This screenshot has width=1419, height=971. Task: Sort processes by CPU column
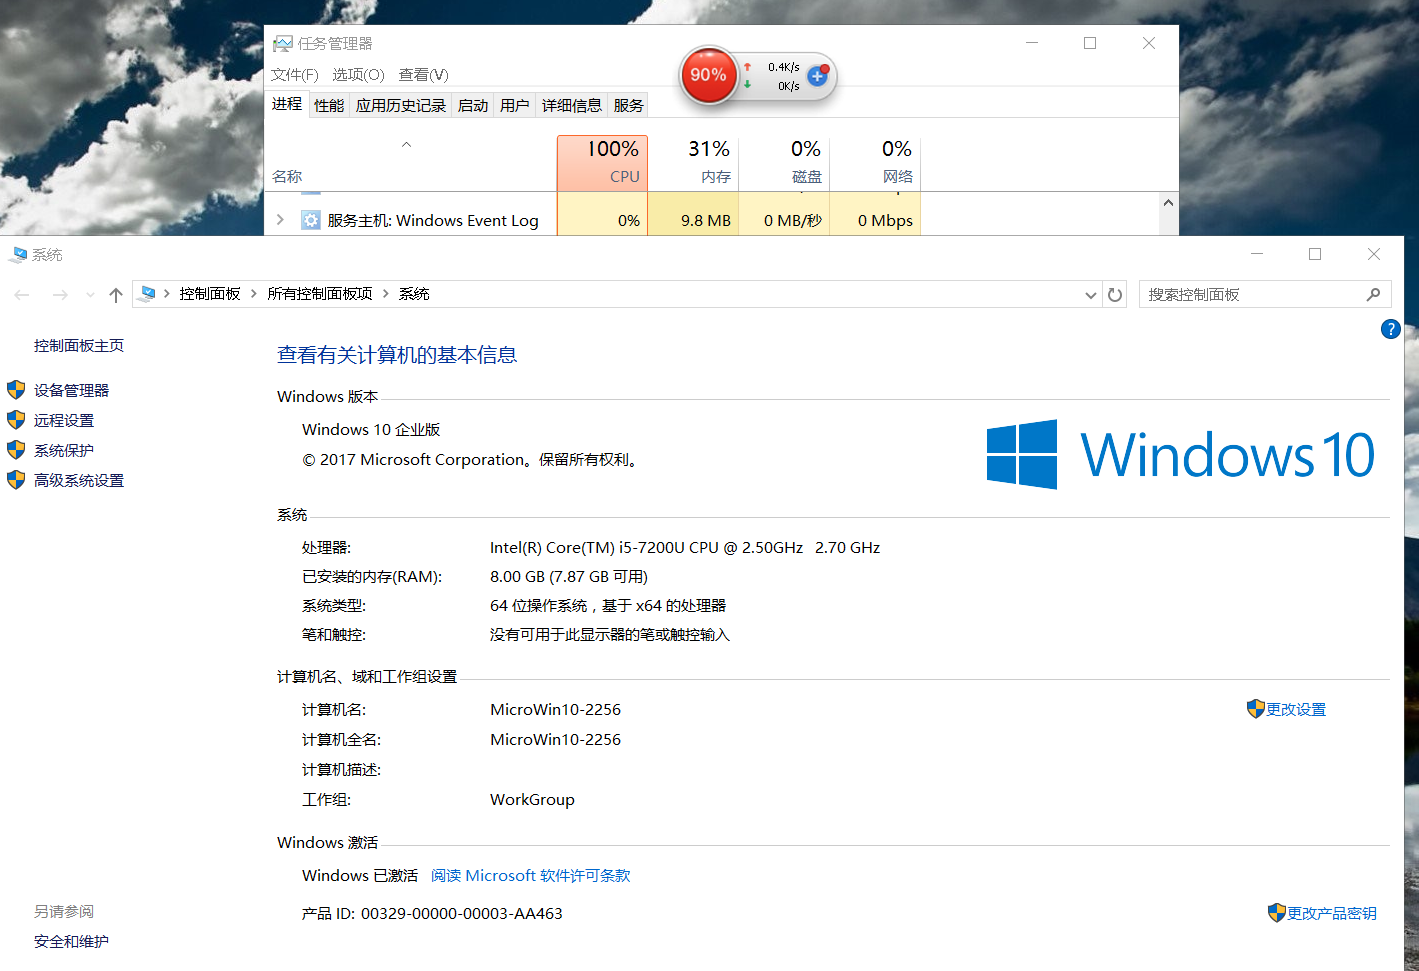point(602,163)
